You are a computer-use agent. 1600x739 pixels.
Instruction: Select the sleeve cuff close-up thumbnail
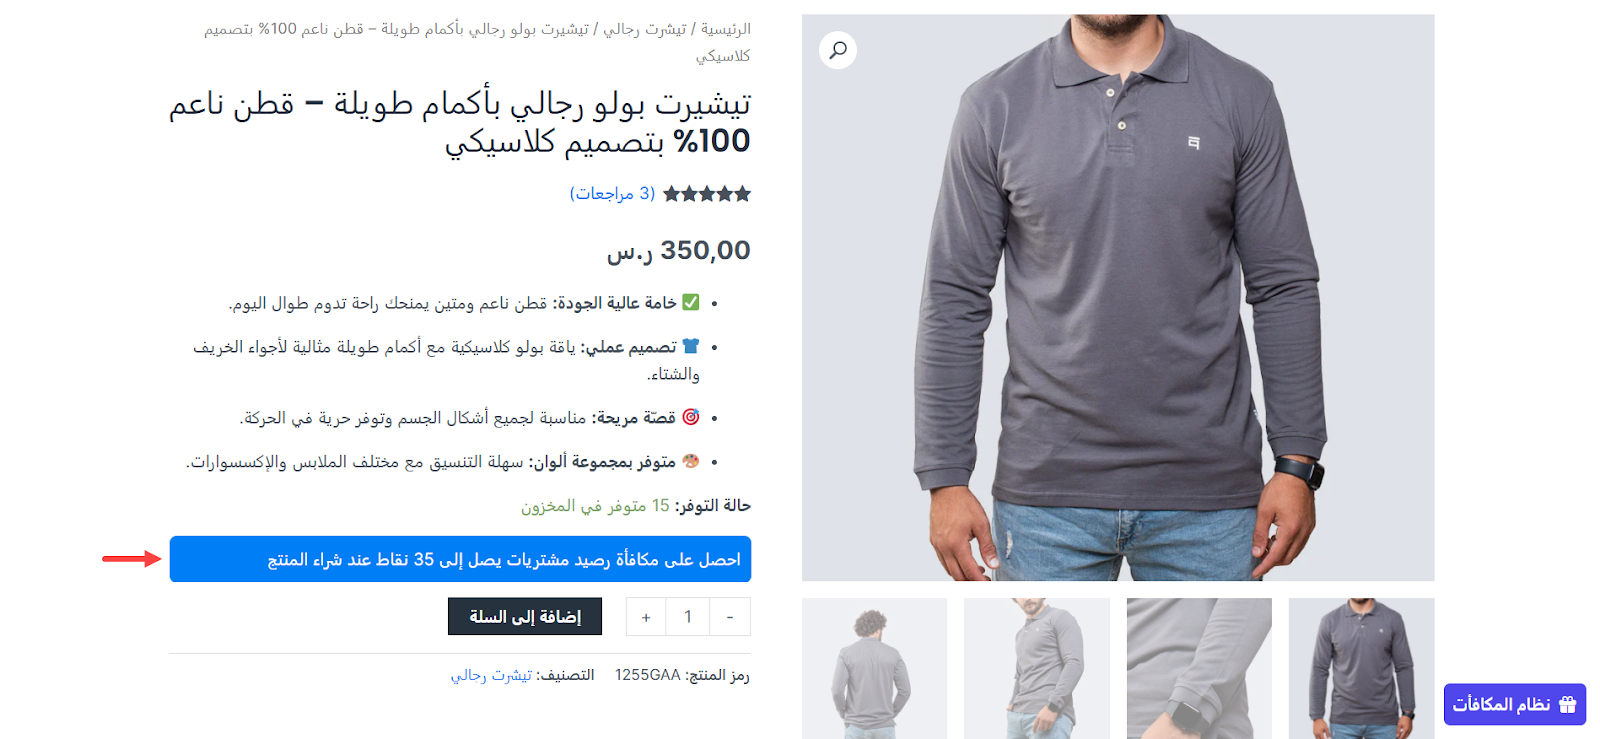1199,668
